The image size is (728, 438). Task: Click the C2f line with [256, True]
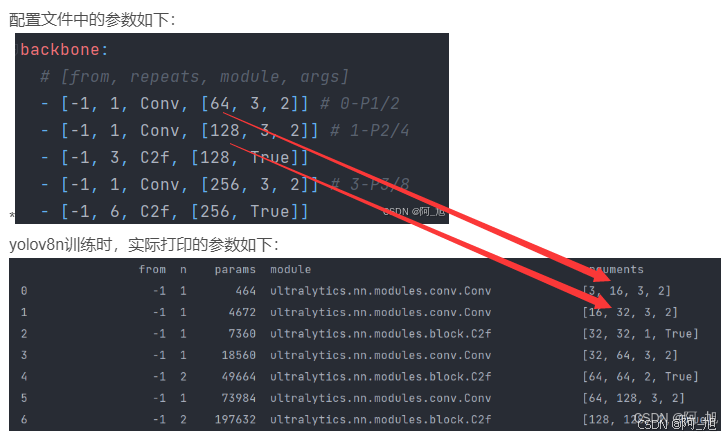coord(174,211)
